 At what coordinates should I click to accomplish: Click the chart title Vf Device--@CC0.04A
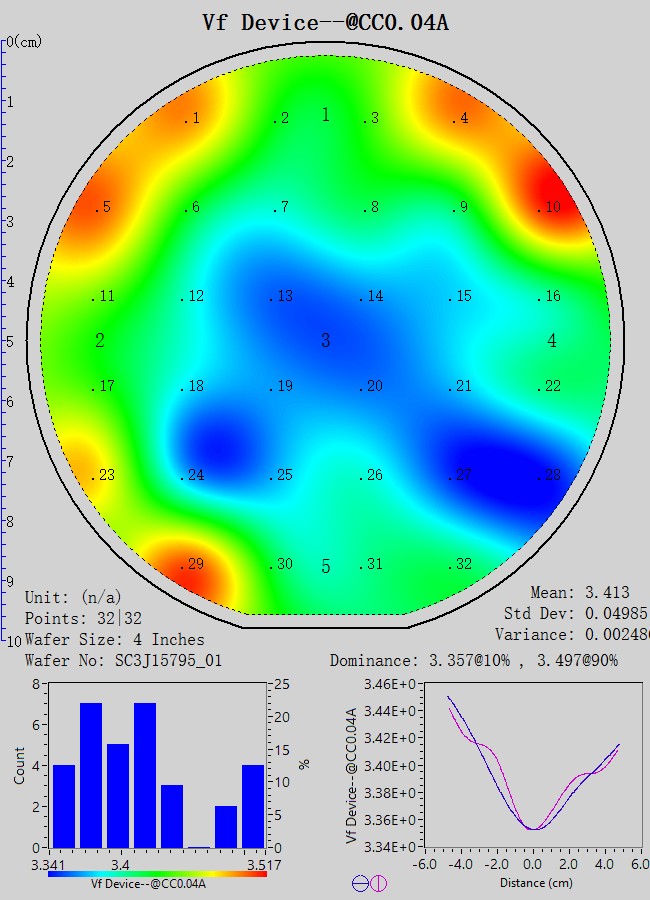325,22
